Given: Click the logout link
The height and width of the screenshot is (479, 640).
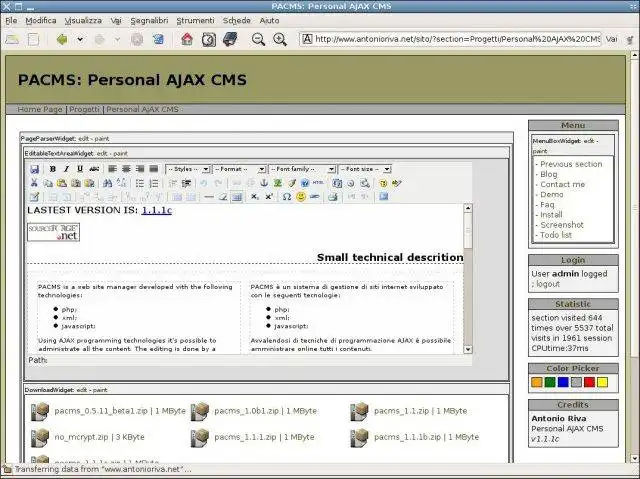Looking at the screenshot, I should [x=548, y=284].
